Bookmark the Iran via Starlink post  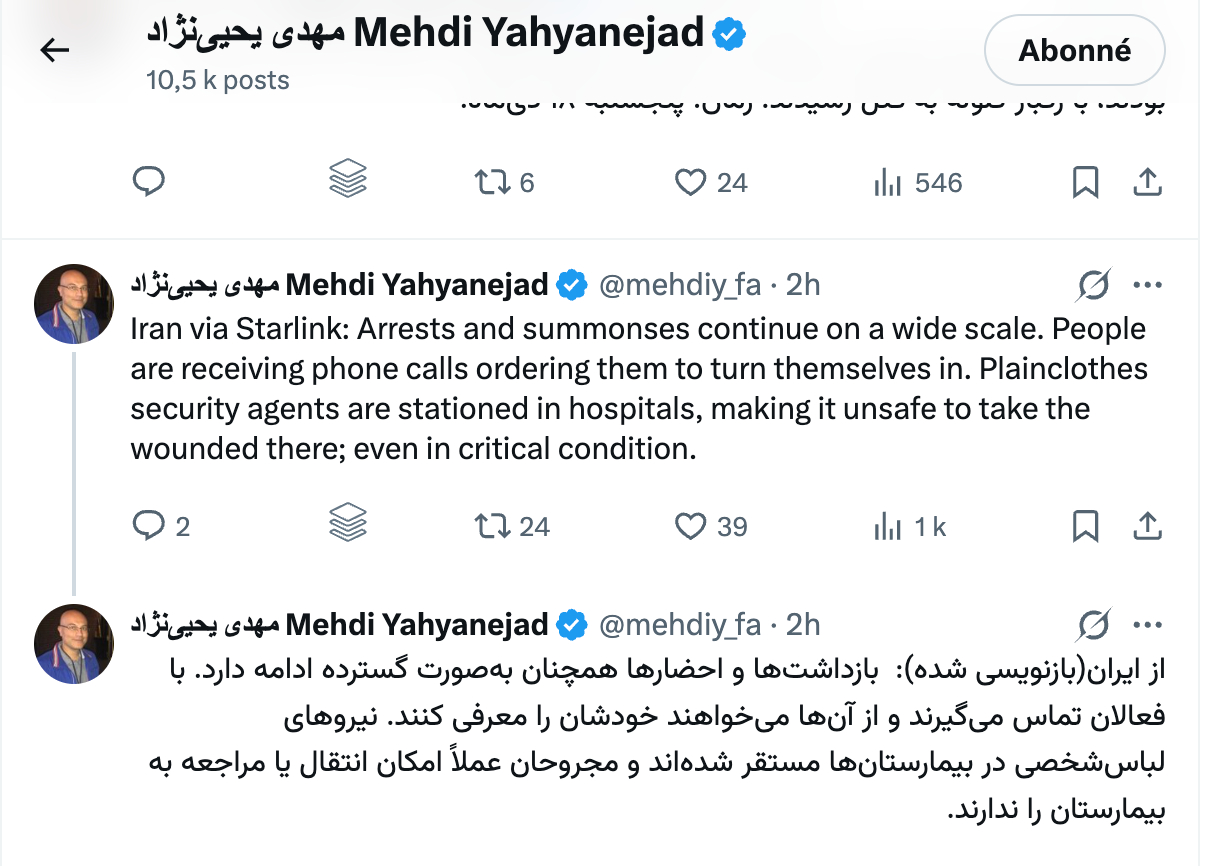tap(1085, 526)
